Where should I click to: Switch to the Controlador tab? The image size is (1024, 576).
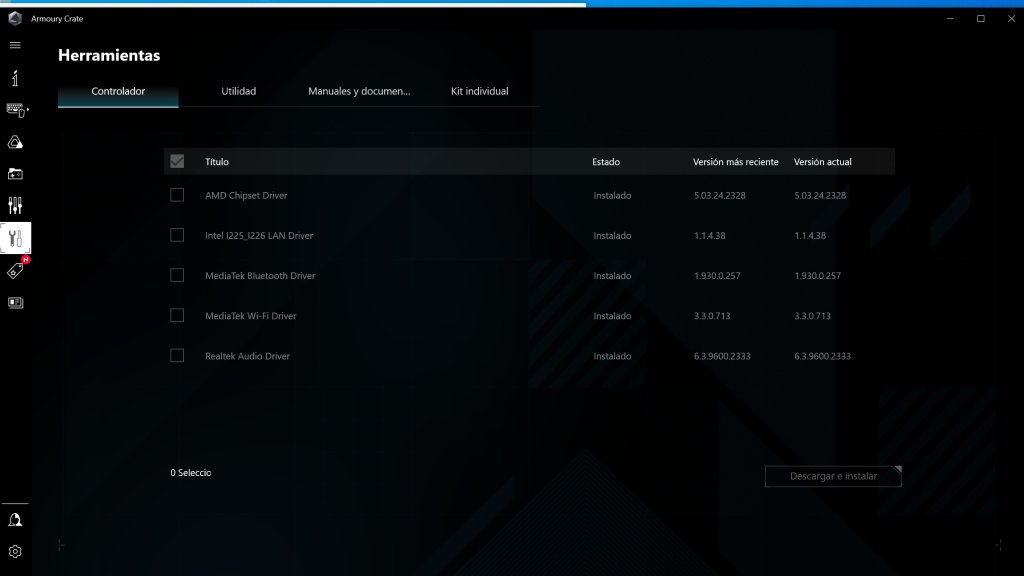(118, 91)
